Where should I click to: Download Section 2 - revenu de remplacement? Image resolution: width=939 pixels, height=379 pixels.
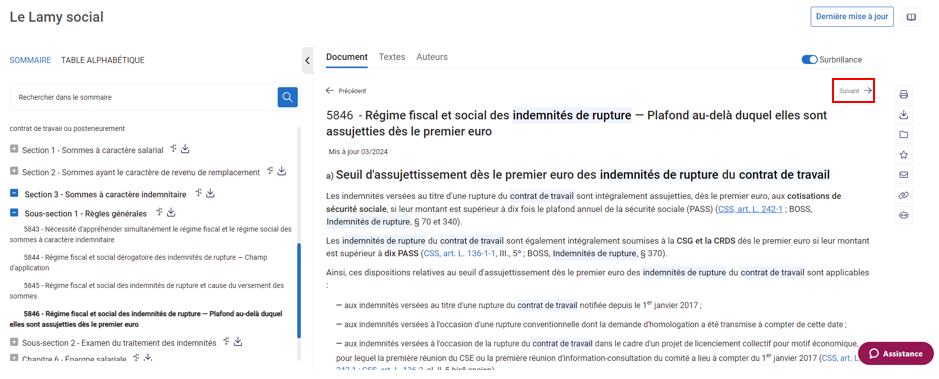click(x=281, y=171)
